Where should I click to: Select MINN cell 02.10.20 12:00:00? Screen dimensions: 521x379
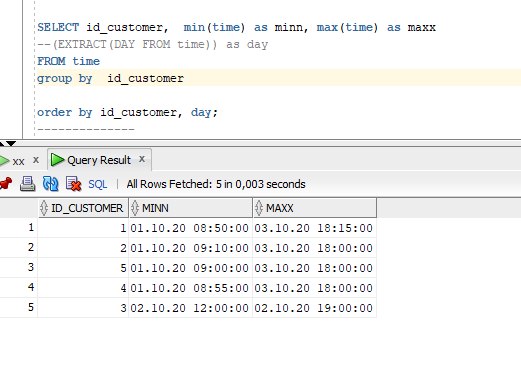(190, 308)
